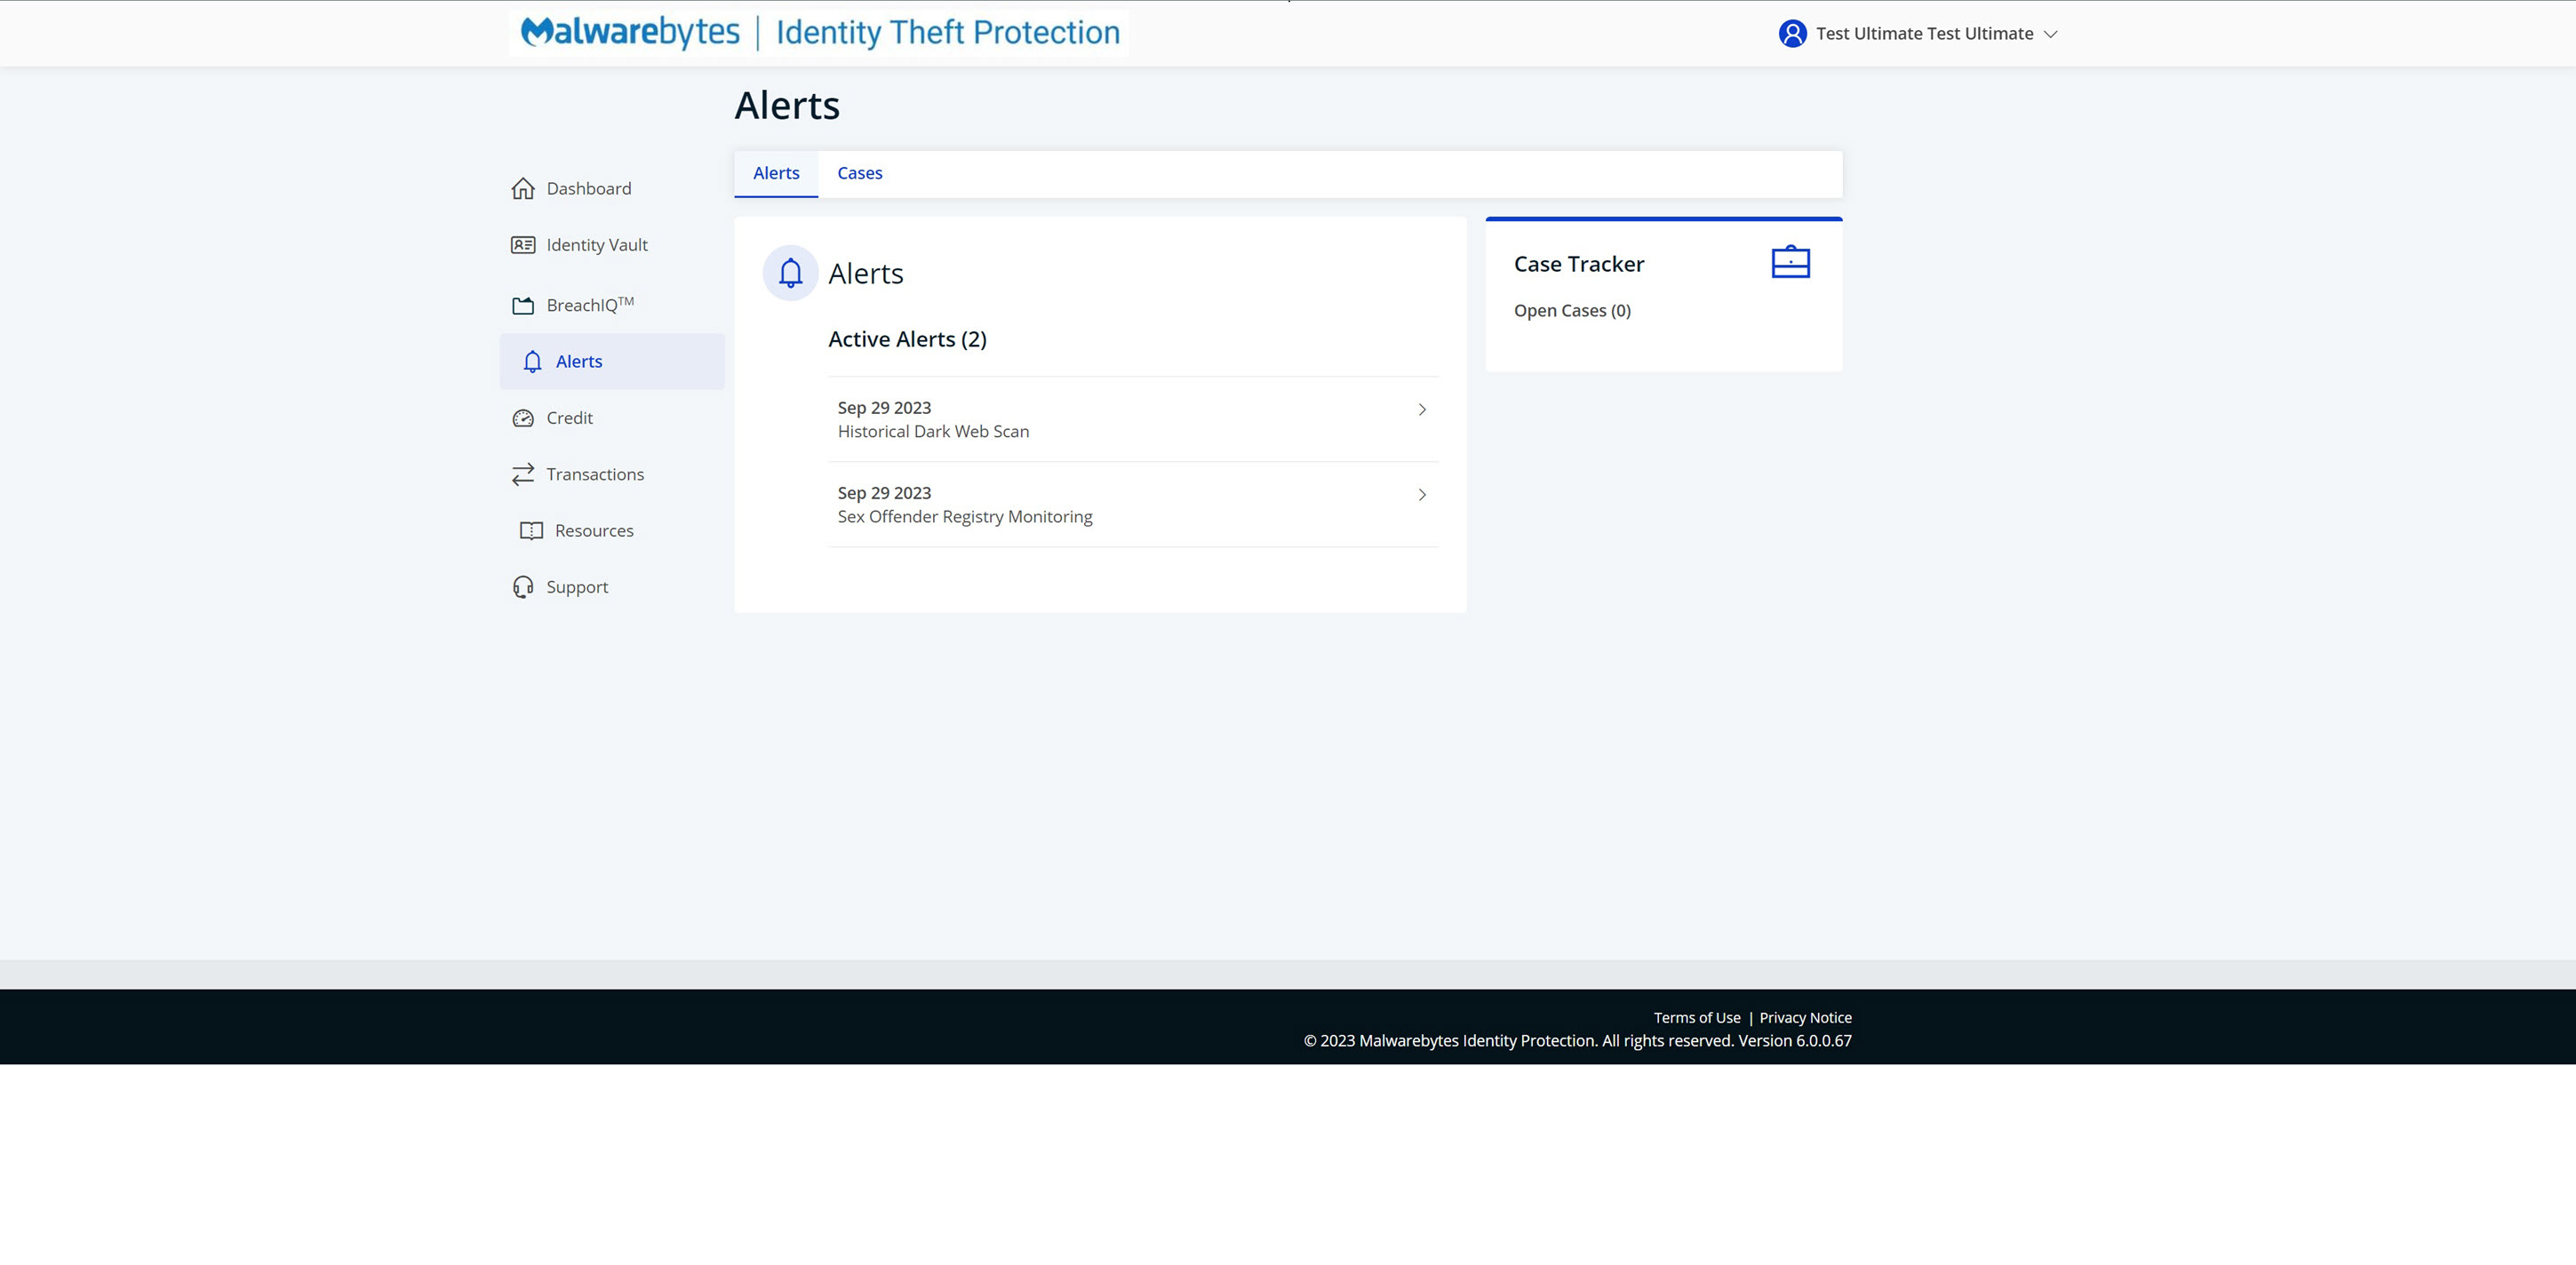Click the BreachIQ folder icon
This screenshot has height=1265, width=2576.
[x=523, y=306]
